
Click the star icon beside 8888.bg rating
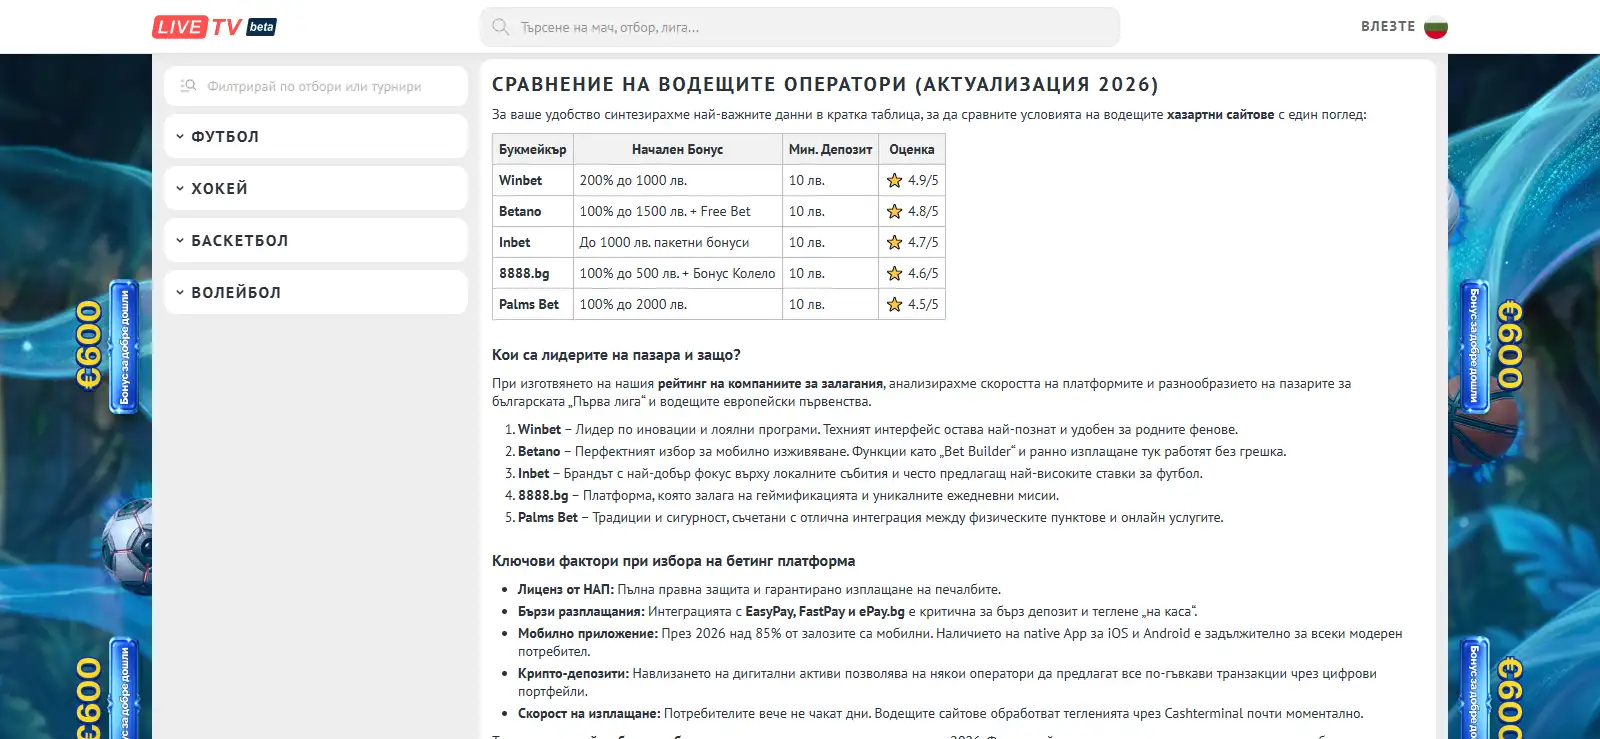(x=895, y=274)
